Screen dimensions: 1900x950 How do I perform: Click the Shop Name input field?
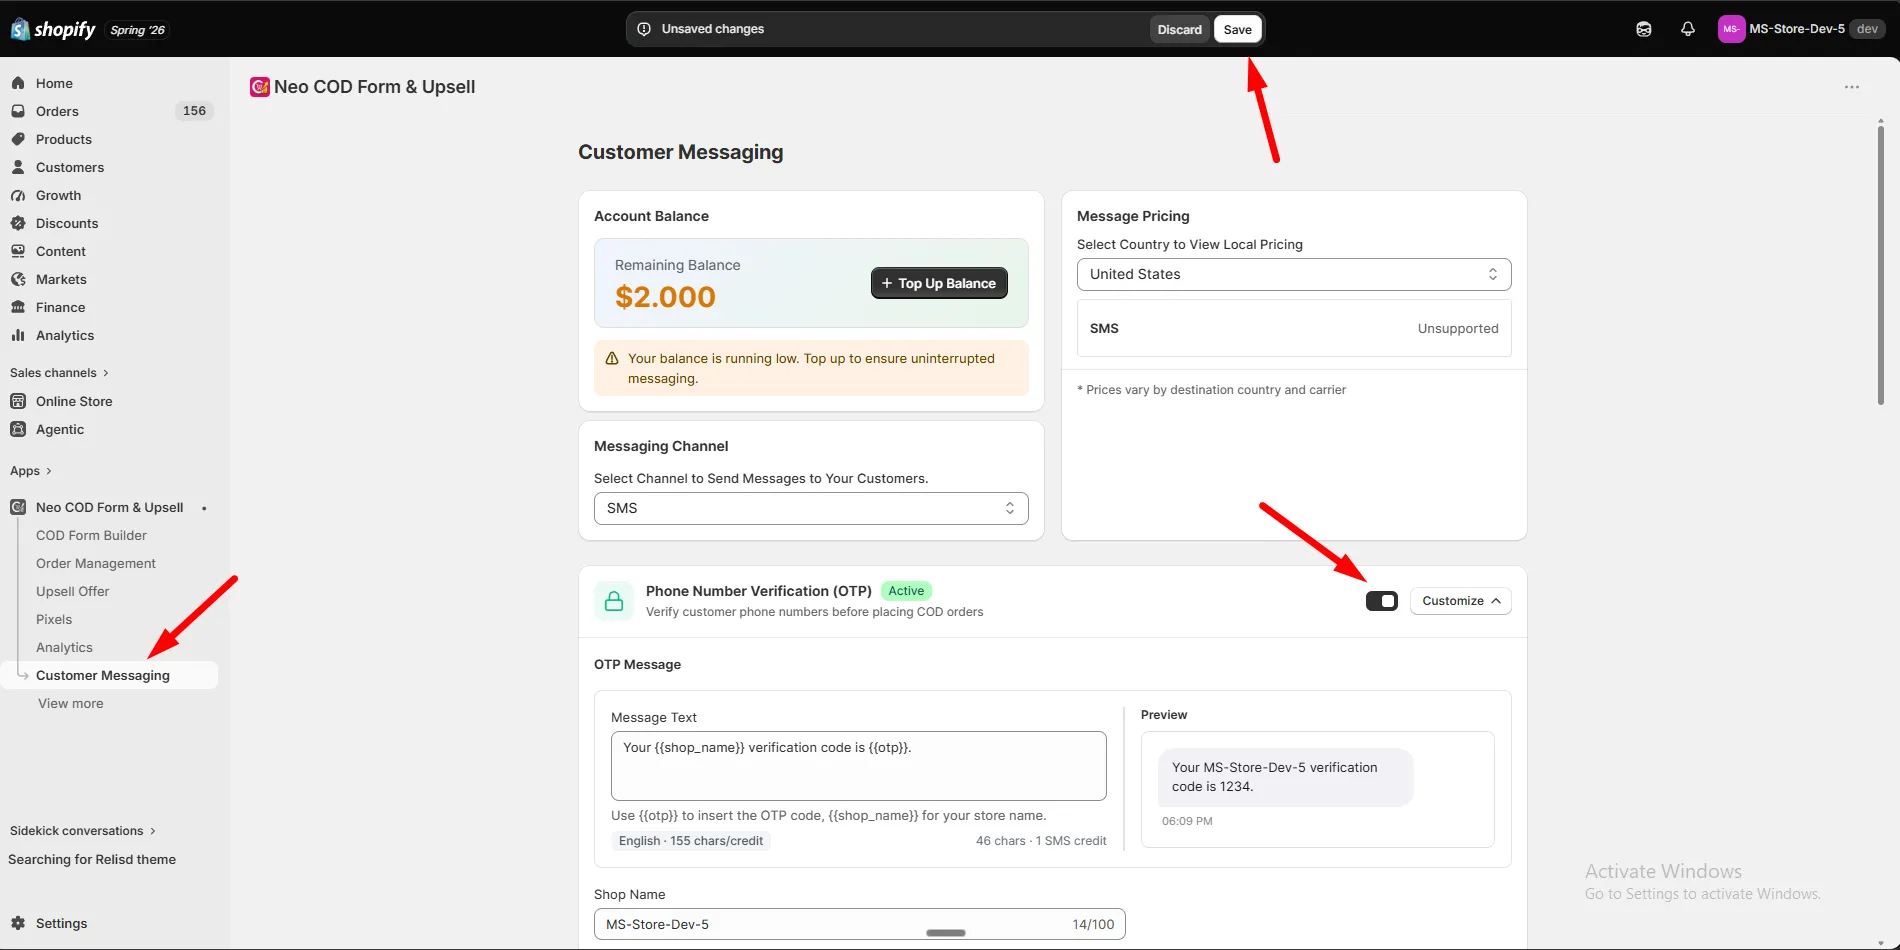point(860,924)
